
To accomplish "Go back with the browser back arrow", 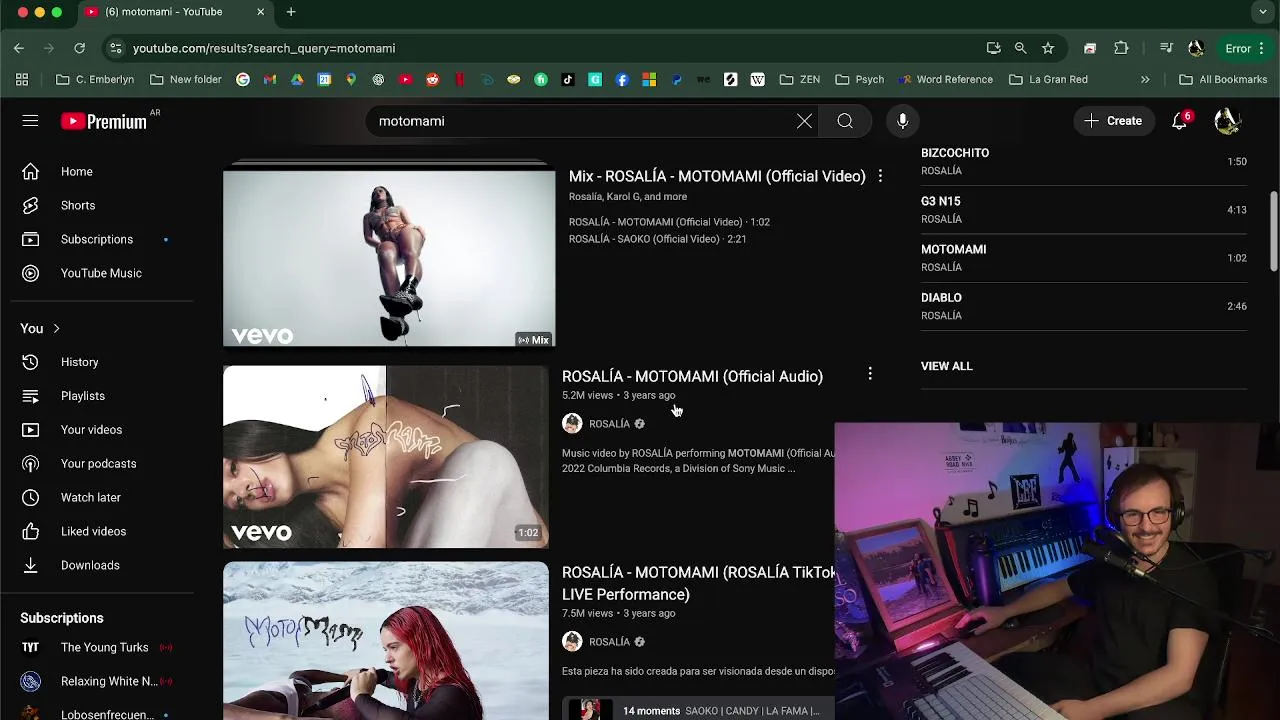I will click(x=19, y=48).
